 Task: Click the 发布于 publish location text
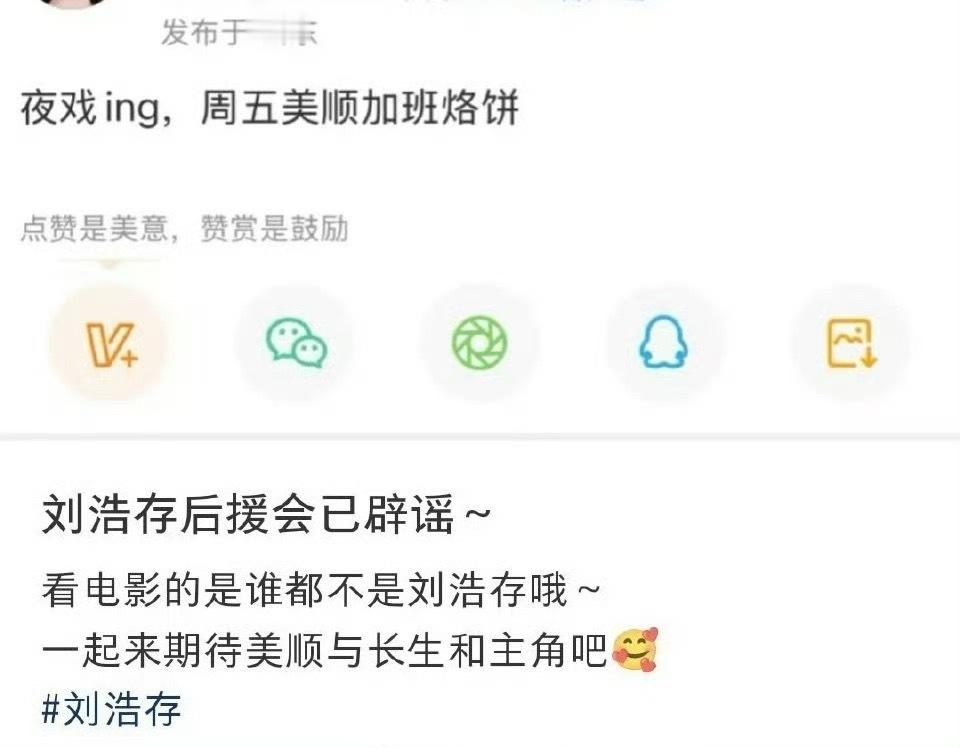(x=204, y=32)
